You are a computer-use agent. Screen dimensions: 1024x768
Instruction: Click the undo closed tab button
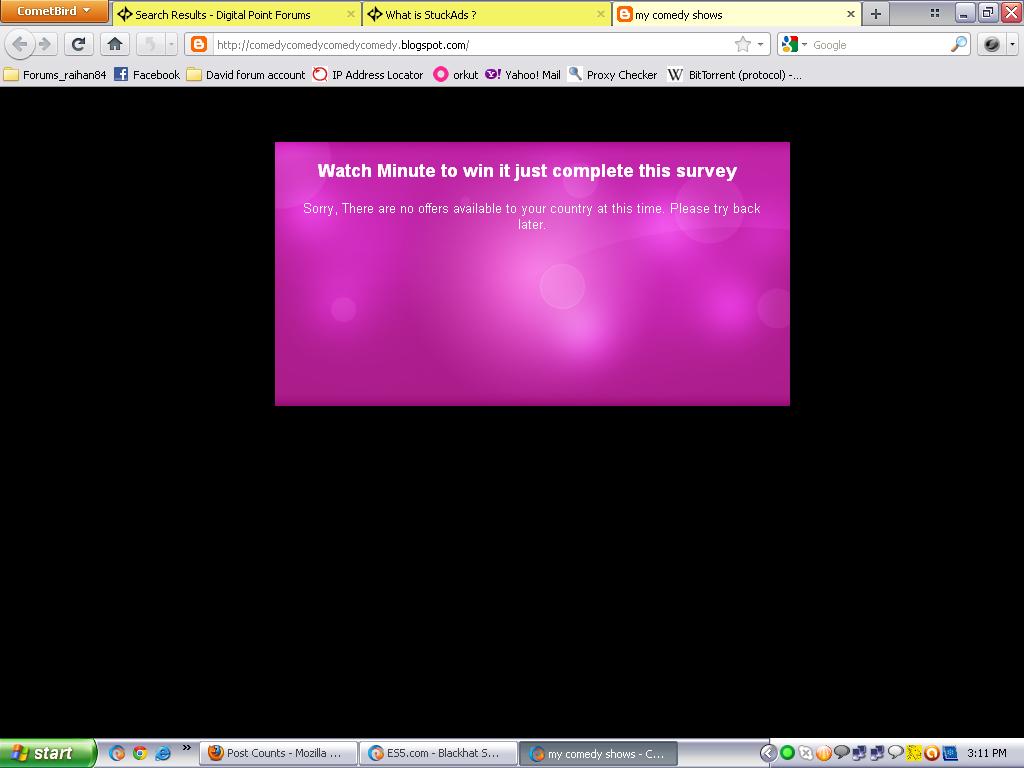150,44
